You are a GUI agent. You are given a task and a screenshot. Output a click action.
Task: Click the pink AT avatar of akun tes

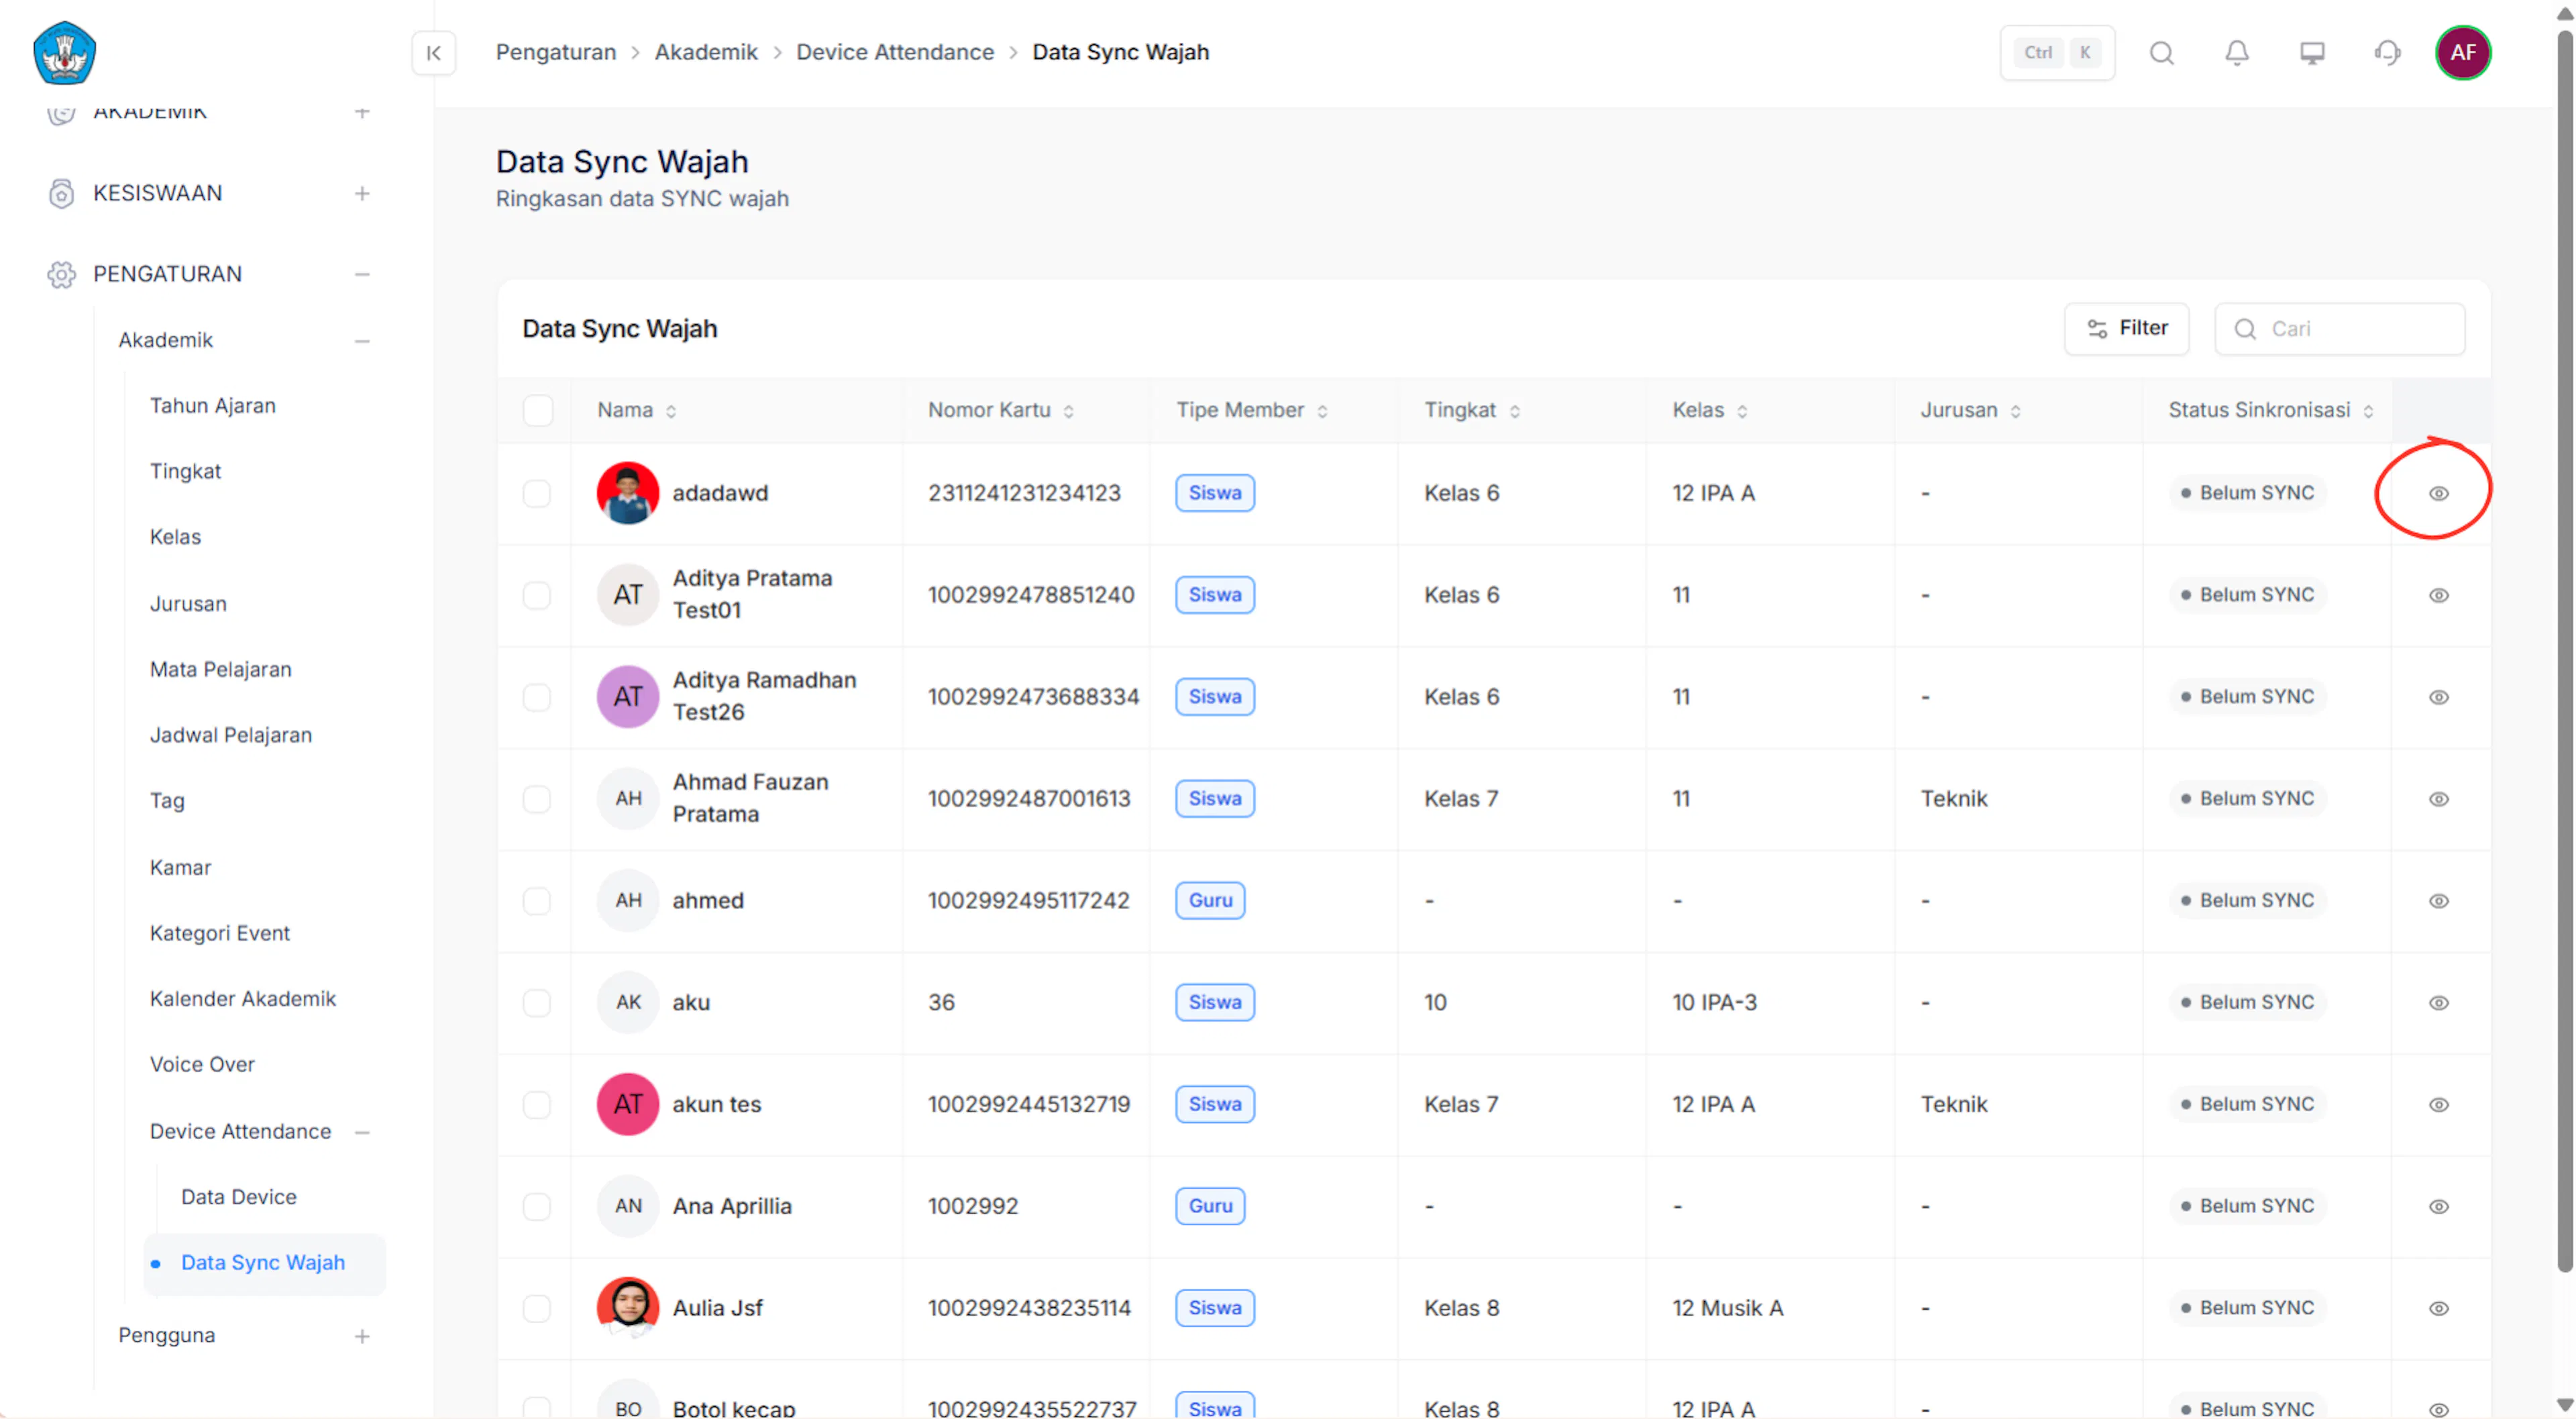point(627,1104)
